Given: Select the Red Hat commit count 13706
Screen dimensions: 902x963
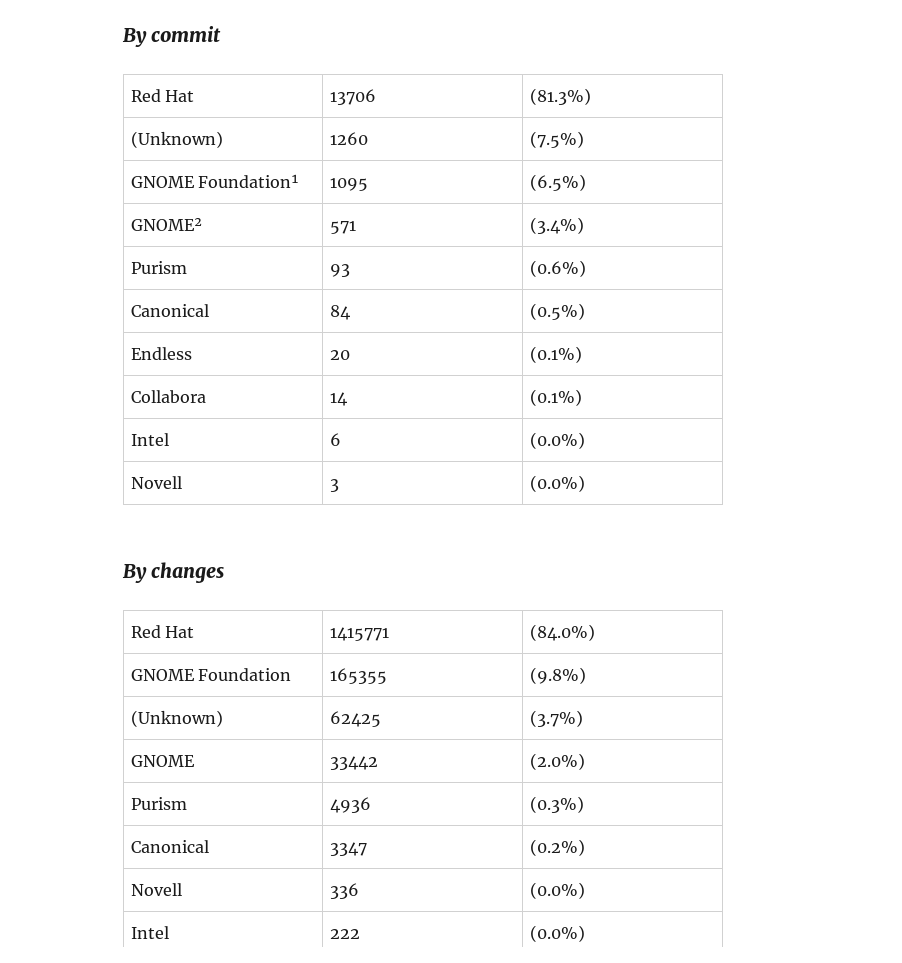Looking at the screenshot, I should [x=353, y=96].
